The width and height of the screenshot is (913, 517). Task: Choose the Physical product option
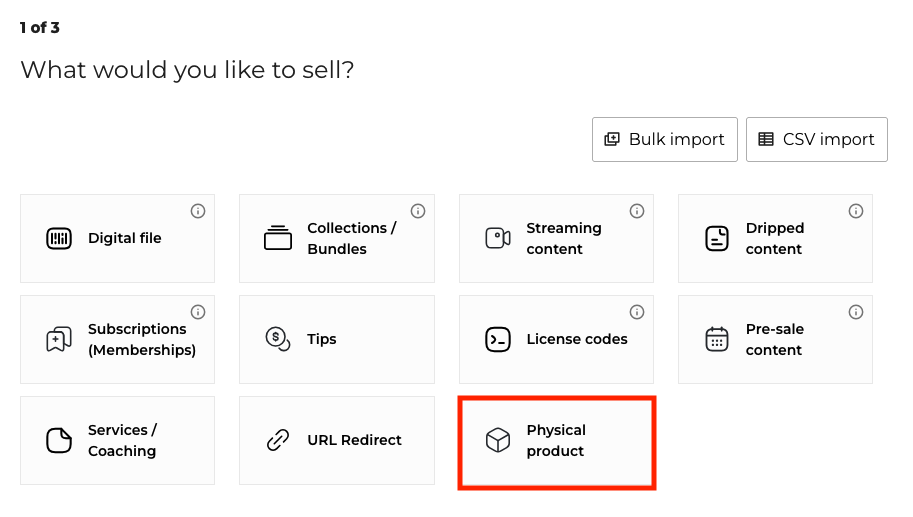(x=556, y=441)
